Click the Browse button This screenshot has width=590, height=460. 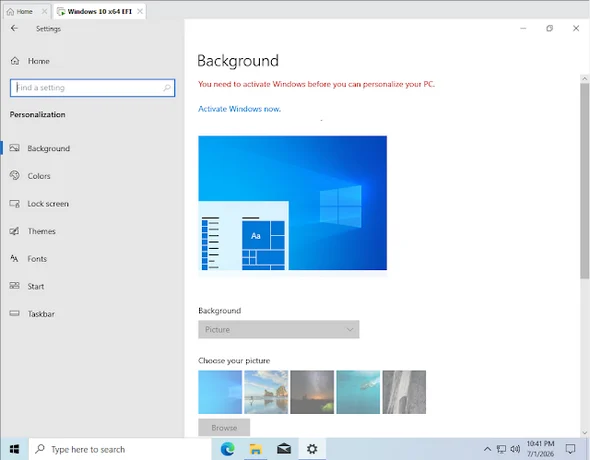[224, 428]
